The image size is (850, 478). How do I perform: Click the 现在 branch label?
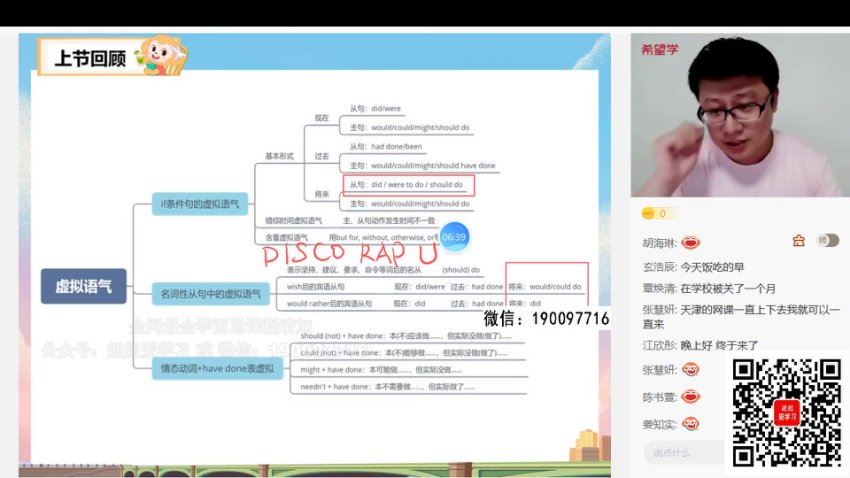[x=322, y=118]
